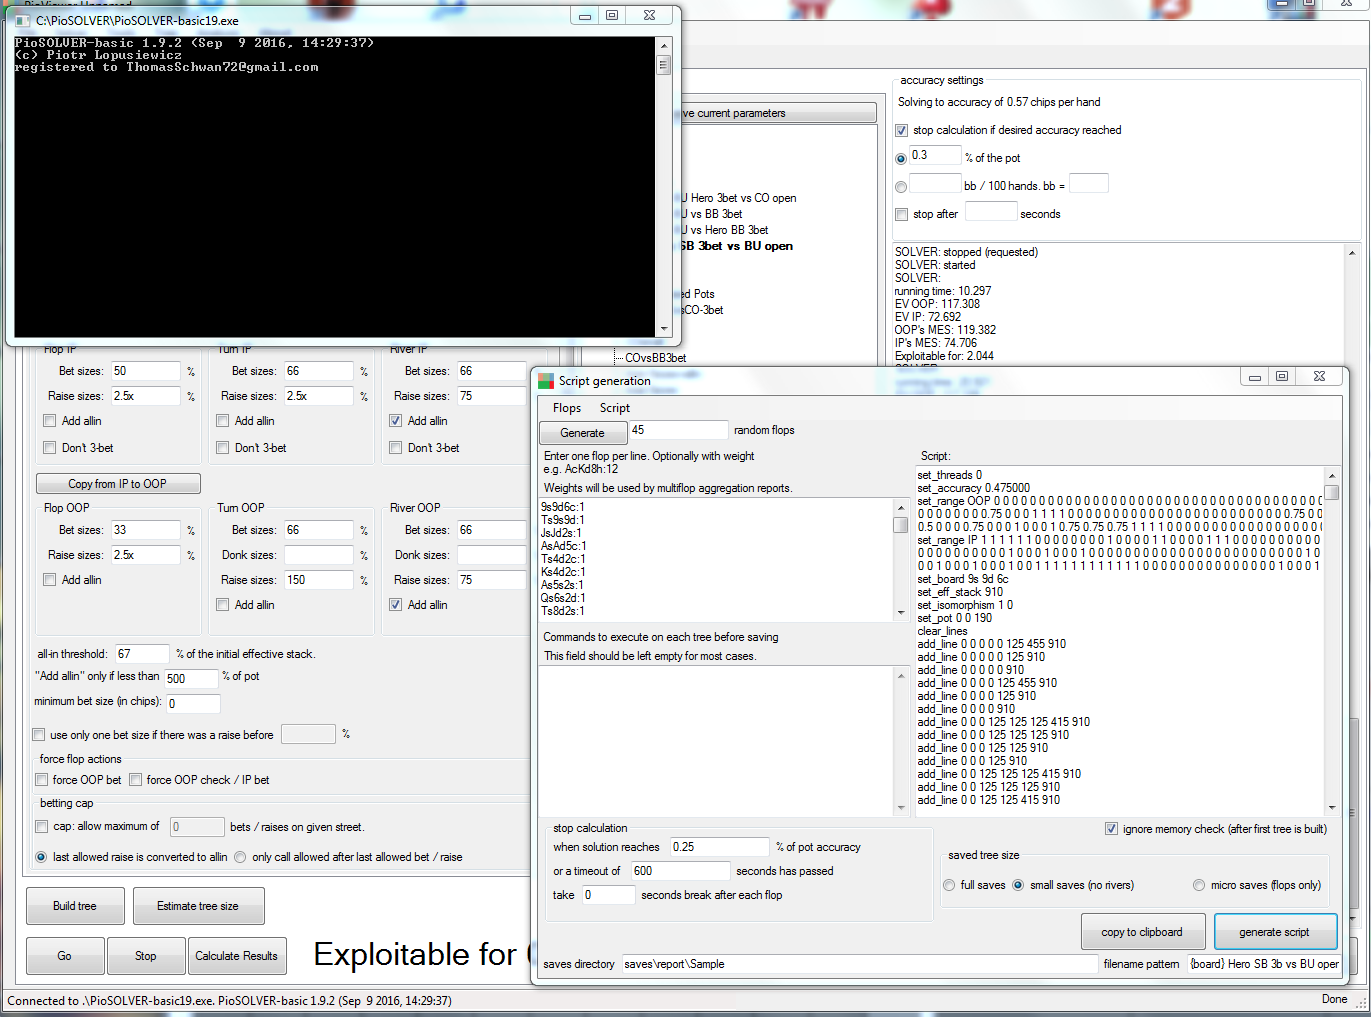Enable force OOP bet checkbox
The height and width of the screenshot is (1017, 1371).
pos(42,780)
